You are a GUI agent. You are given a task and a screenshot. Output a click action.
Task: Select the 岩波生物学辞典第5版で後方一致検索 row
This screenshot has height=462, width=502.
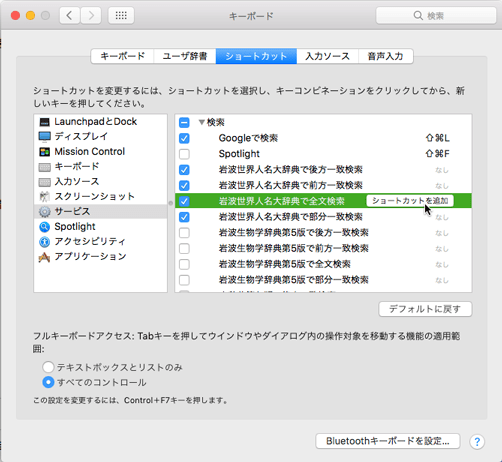(323, 233)
